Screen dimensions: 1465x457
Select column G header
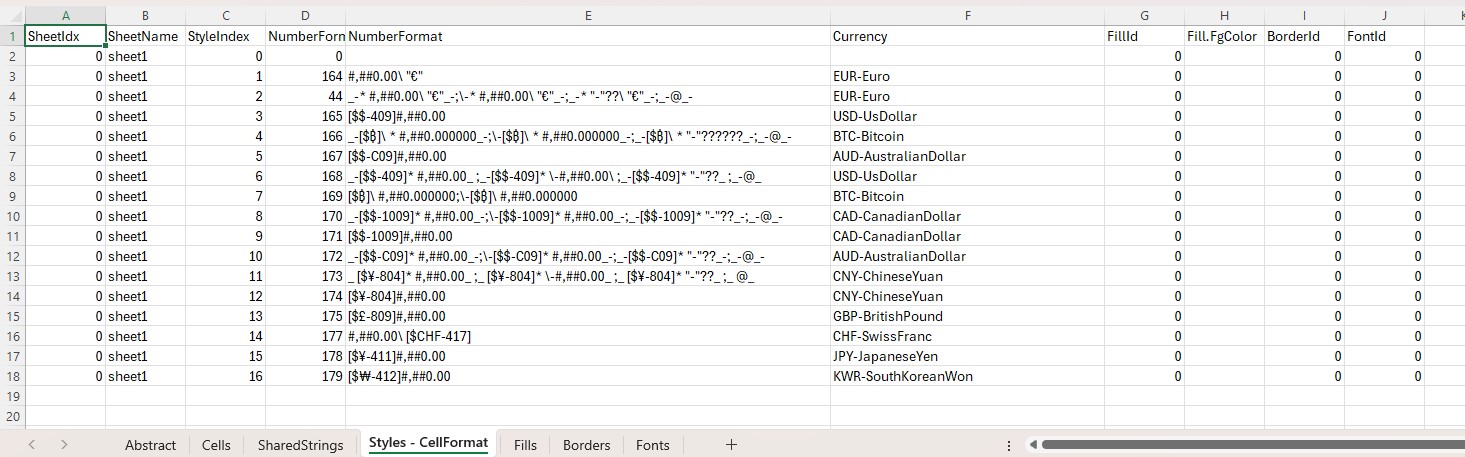click(1144, 15)
